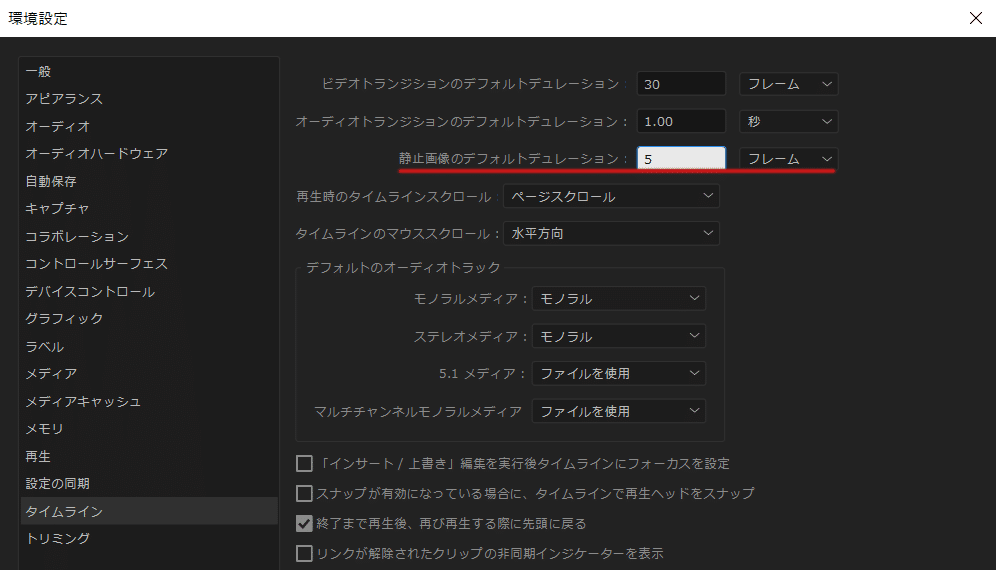Open ステレオメディア track dropdown

click(619, 336)
